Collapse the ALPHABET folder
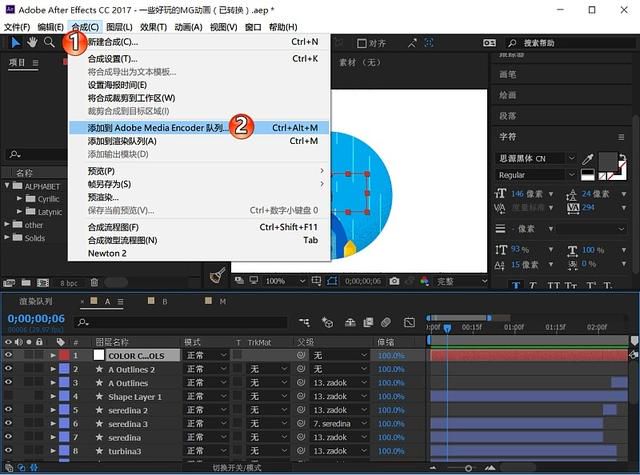640x475 pixels. tap(7, 186)
